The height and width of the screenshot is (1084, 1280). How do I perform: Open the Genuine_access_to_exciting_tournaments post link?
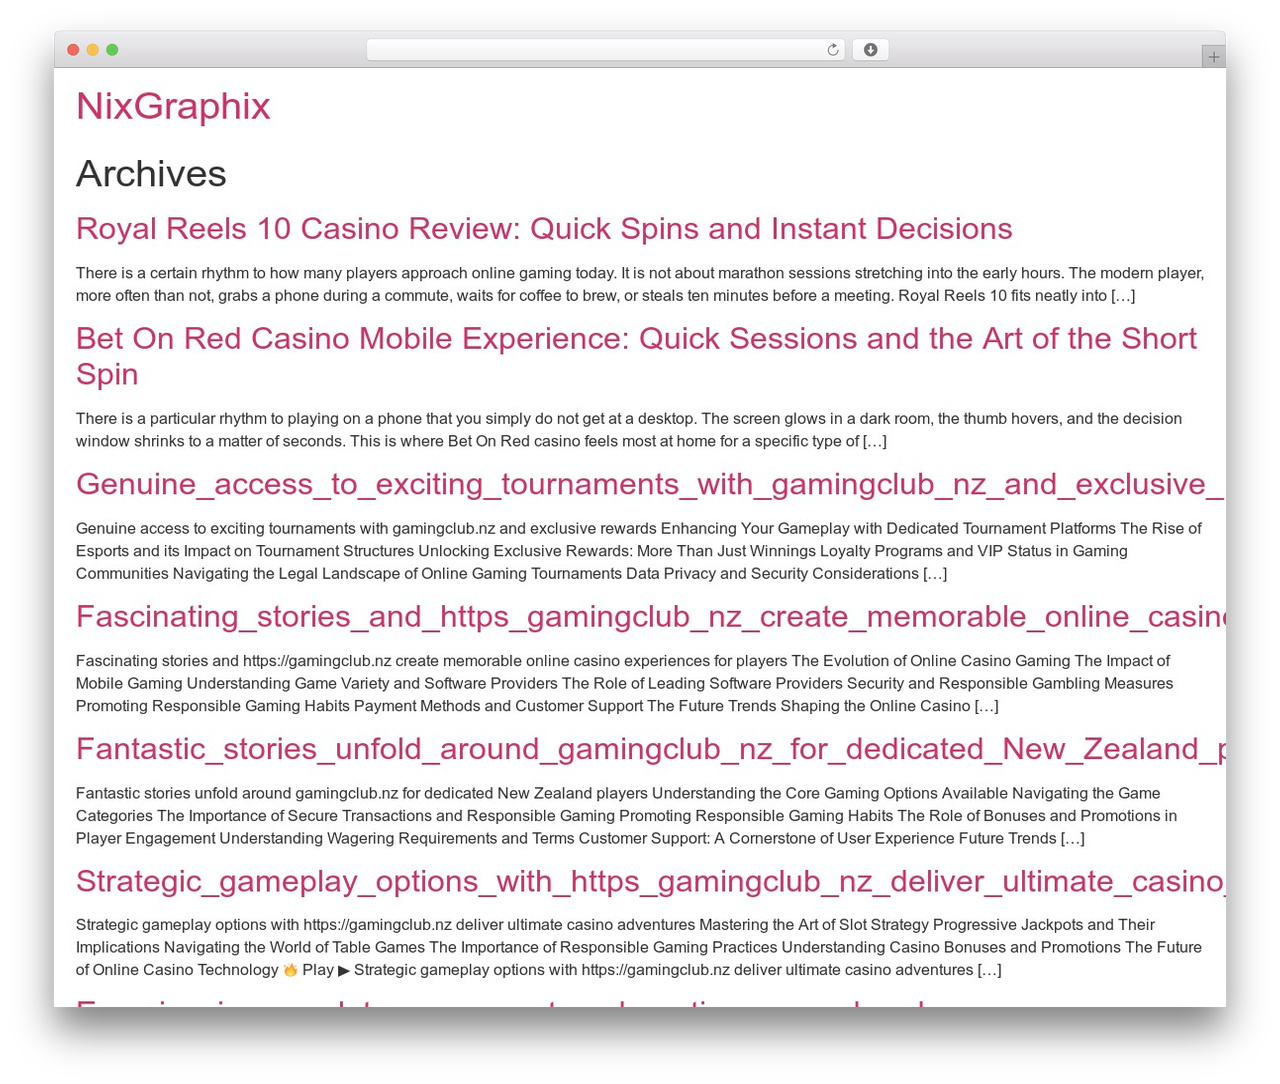coord(651,484)
